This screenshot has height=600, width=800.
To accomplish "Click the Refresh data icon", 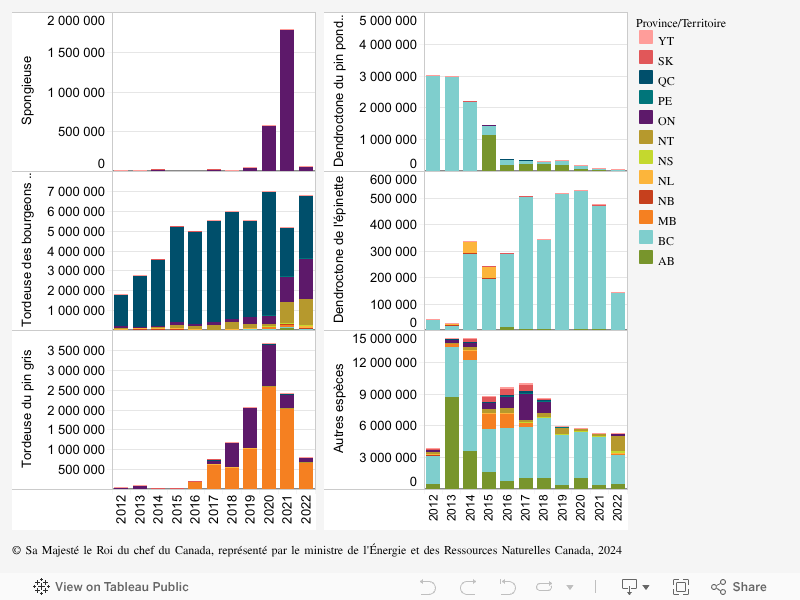I will tap(547, 587).
